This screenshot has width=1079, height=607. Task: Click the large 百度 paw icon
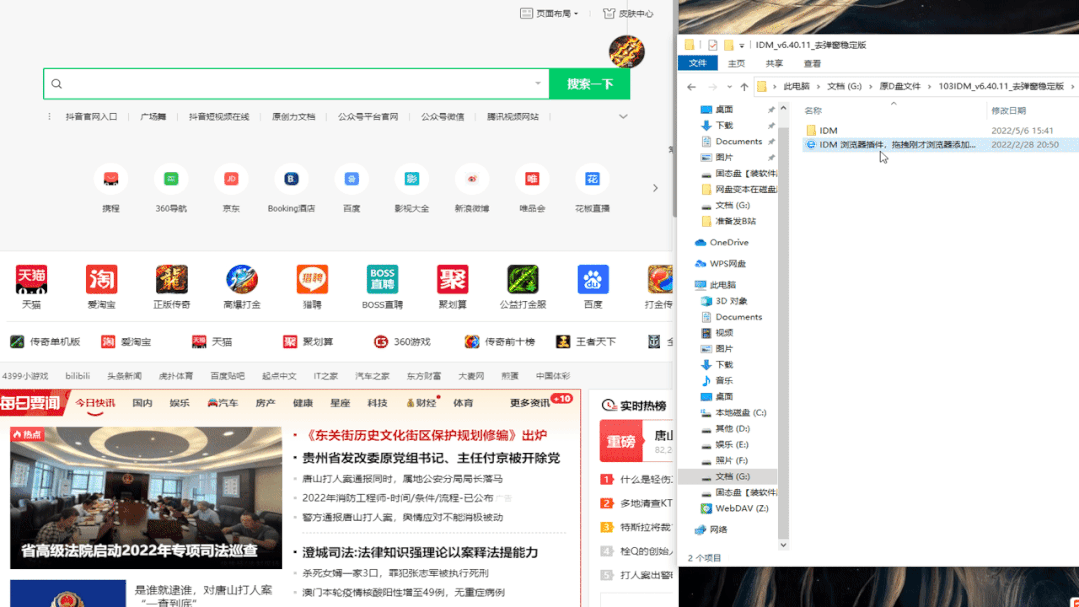tap(593, 279)
